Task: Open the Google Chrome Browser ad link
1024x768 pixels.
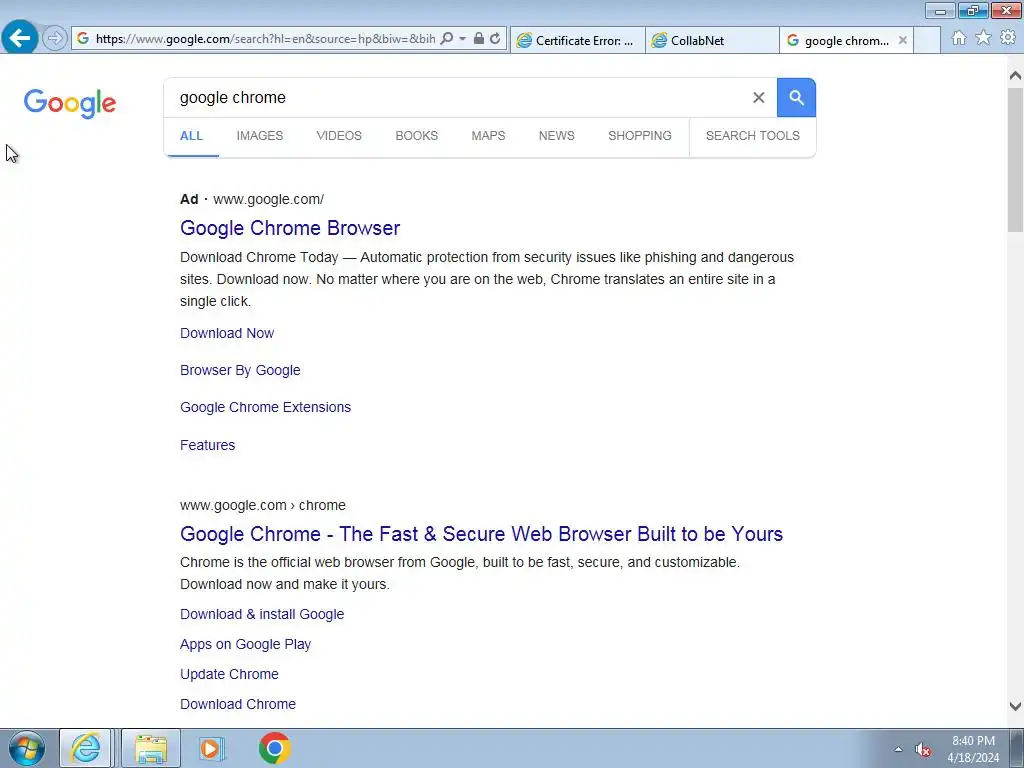Action: [x=290, y=228]
